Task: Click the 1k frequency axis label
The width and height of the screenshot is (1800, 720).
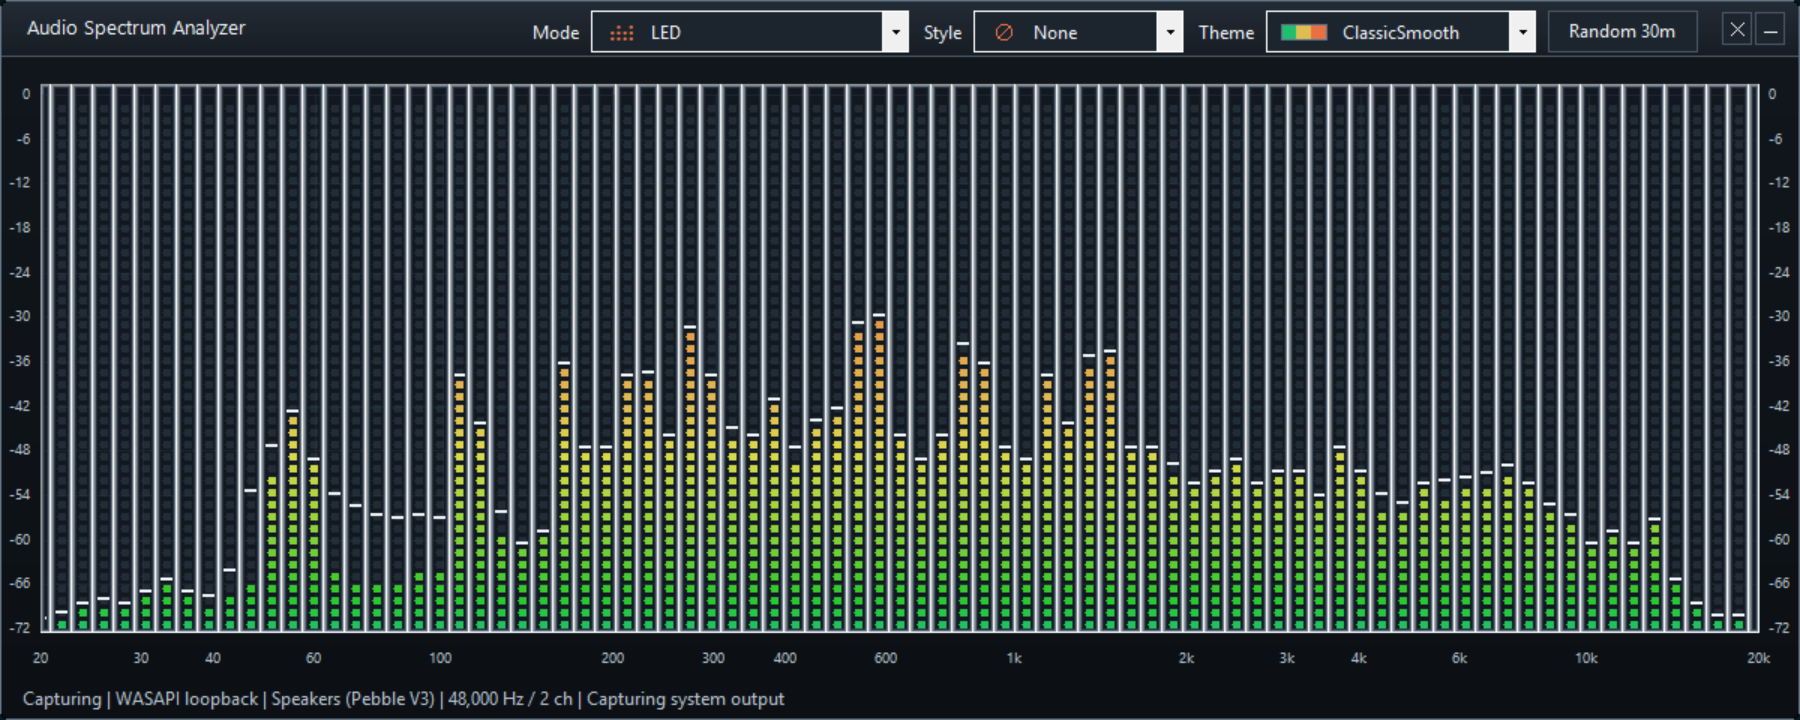Action: [x=1014, y=658]
